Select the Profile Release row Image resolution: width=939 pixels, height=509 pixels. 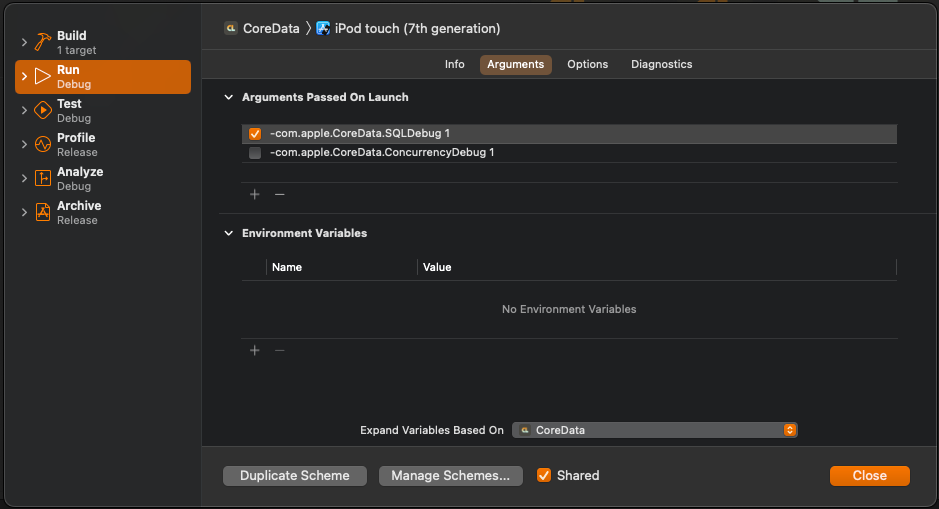pyautogui.click(x=103, y=144)
